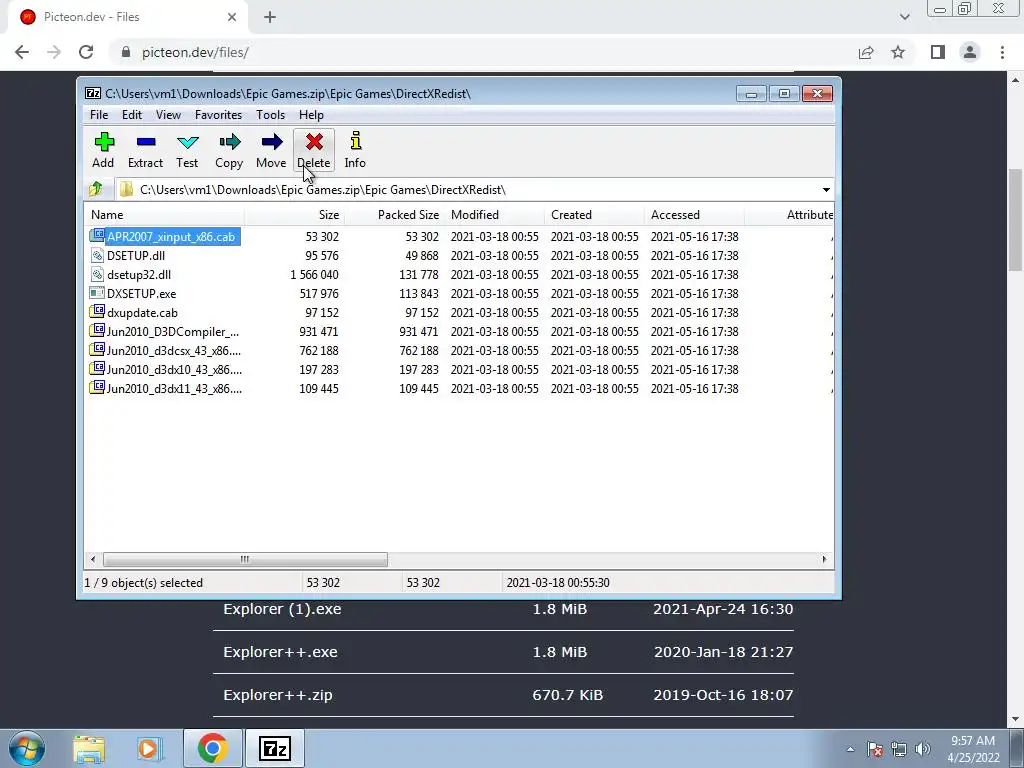
Task: Click the 7z icon in window title bar
Action: pos(93,93)
